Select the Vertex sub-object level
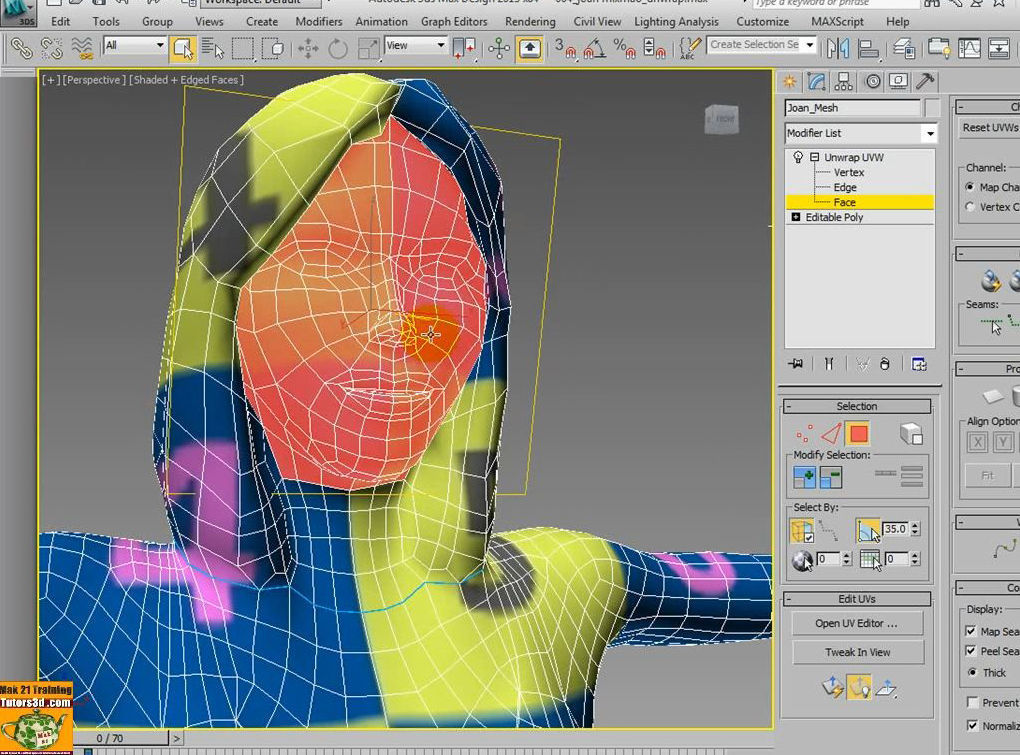 [x=848, y=172]
